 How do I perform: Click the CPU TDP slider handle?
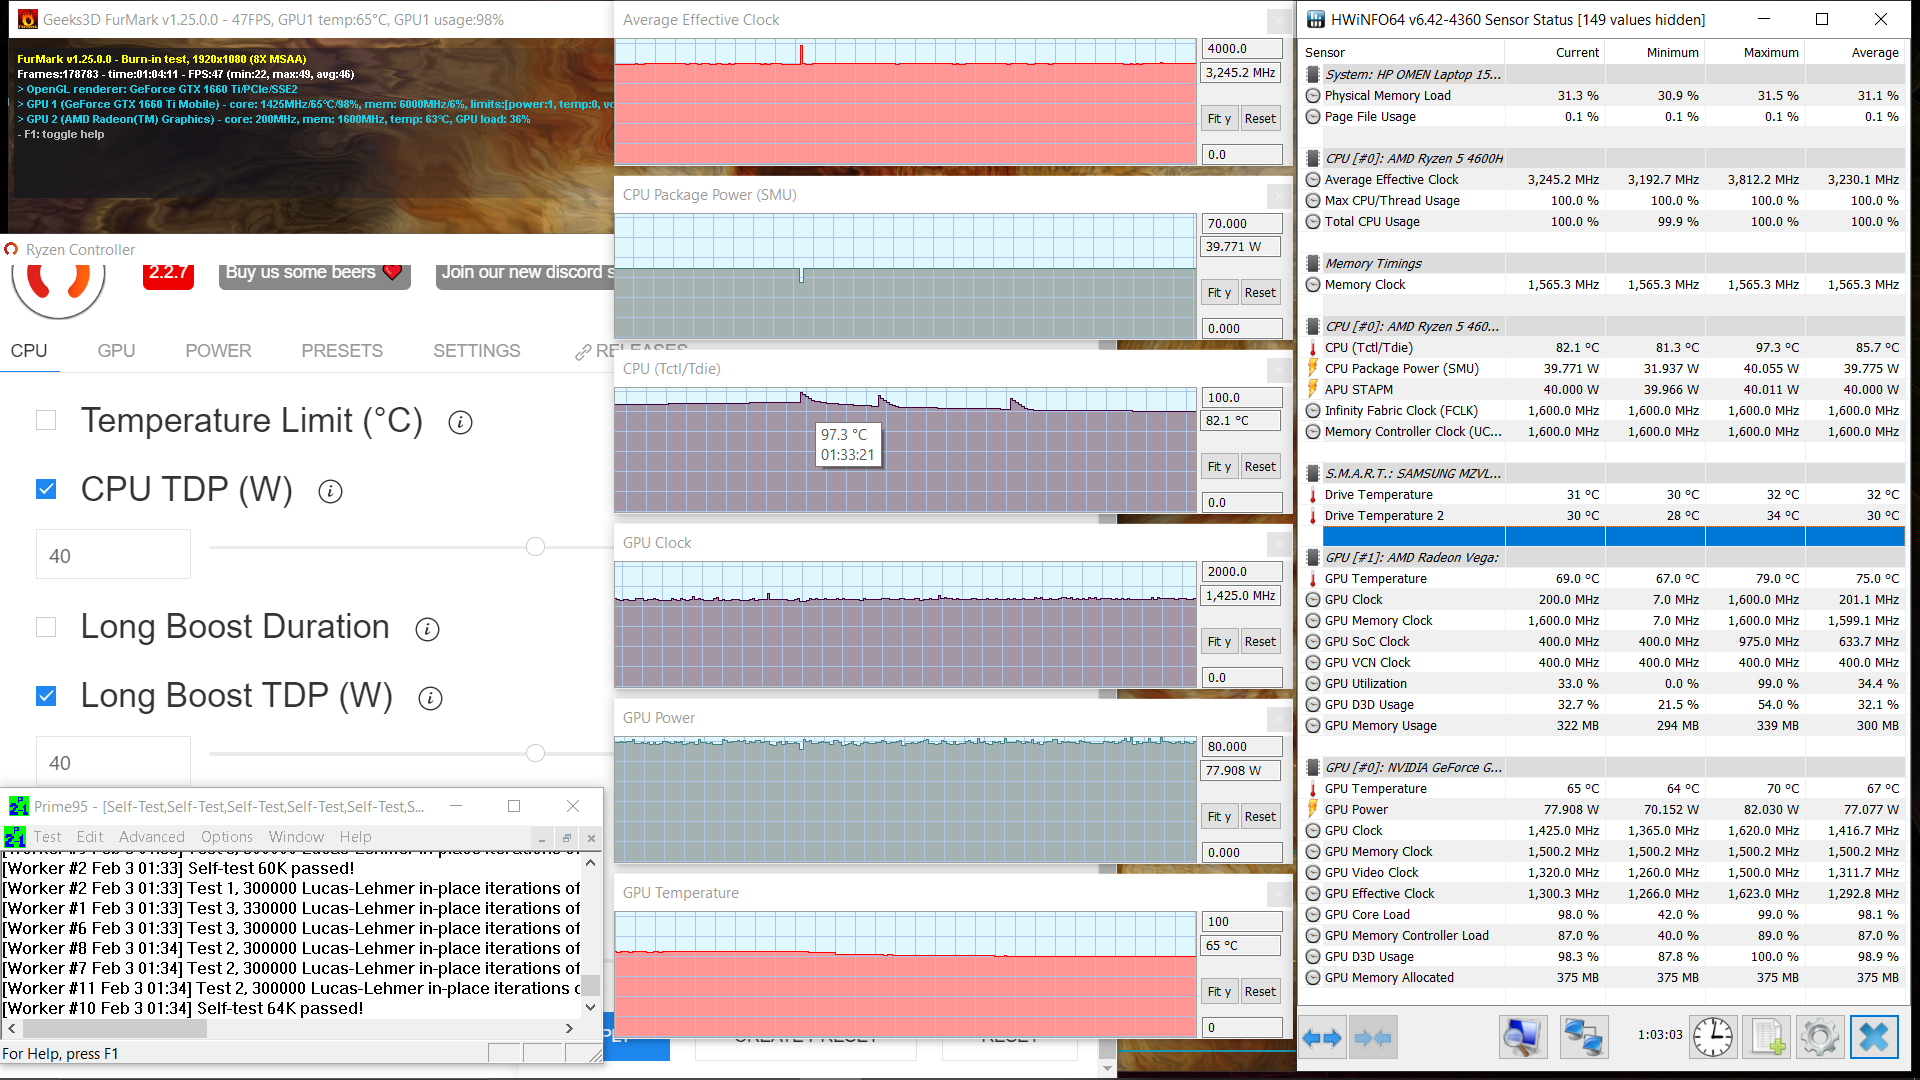click(535, 547)
